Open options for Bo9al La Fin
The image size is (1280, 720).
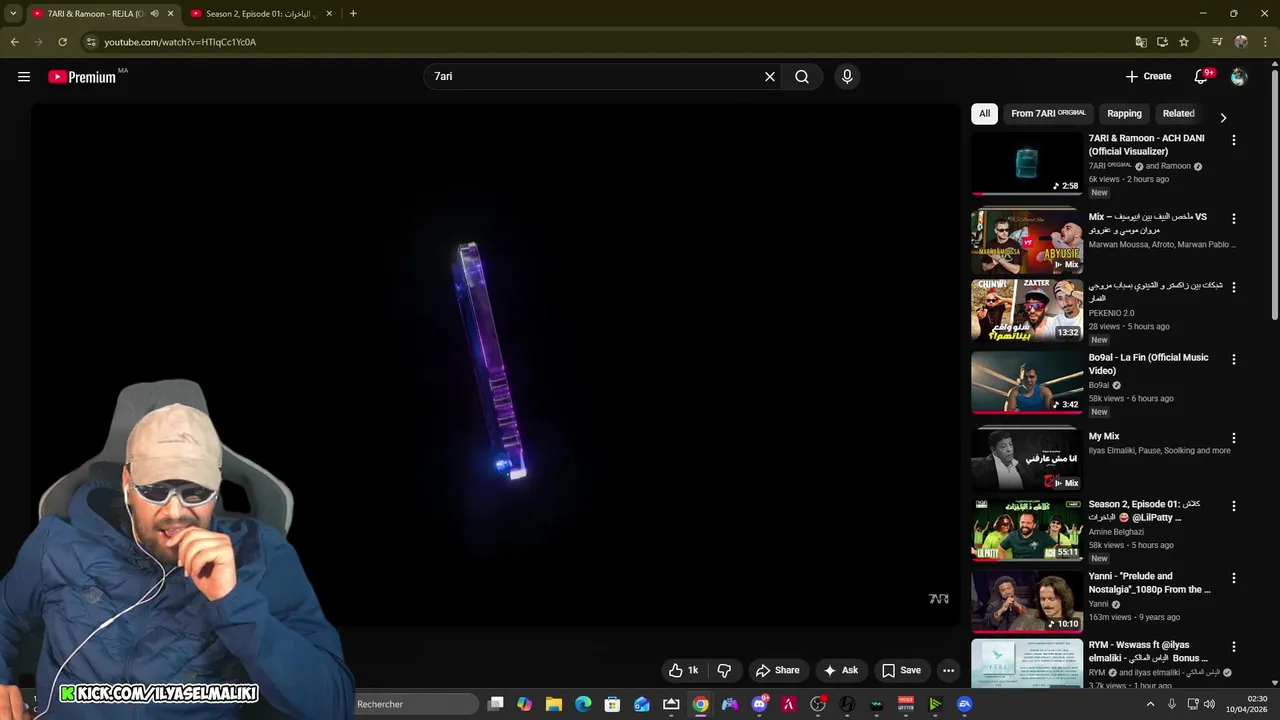pyautogui.click(x=1233, y=359)
